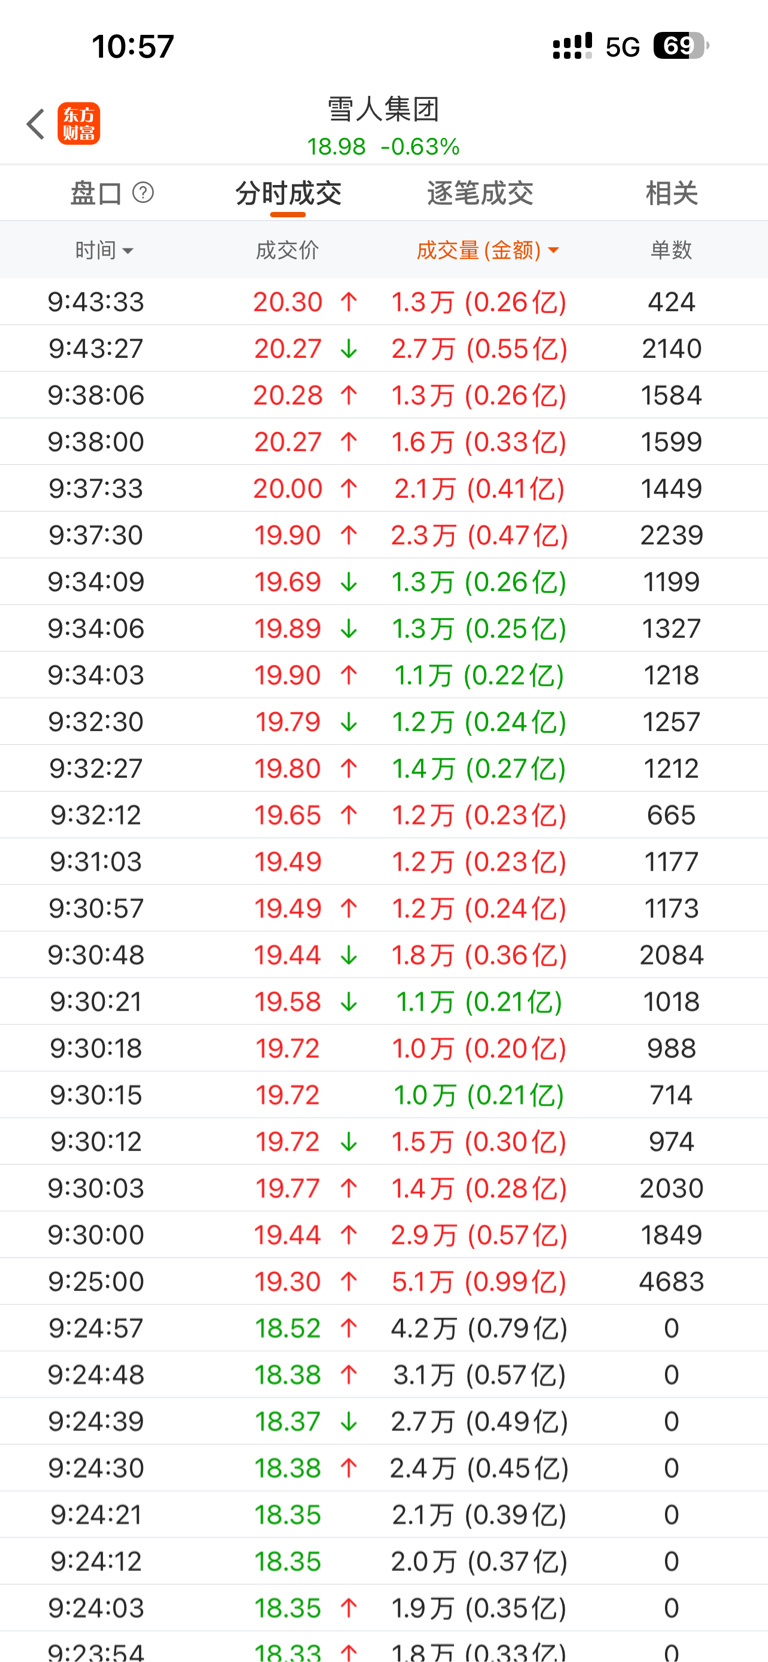
Task: Open the 逐笔成交 tab
Action: 480,193
